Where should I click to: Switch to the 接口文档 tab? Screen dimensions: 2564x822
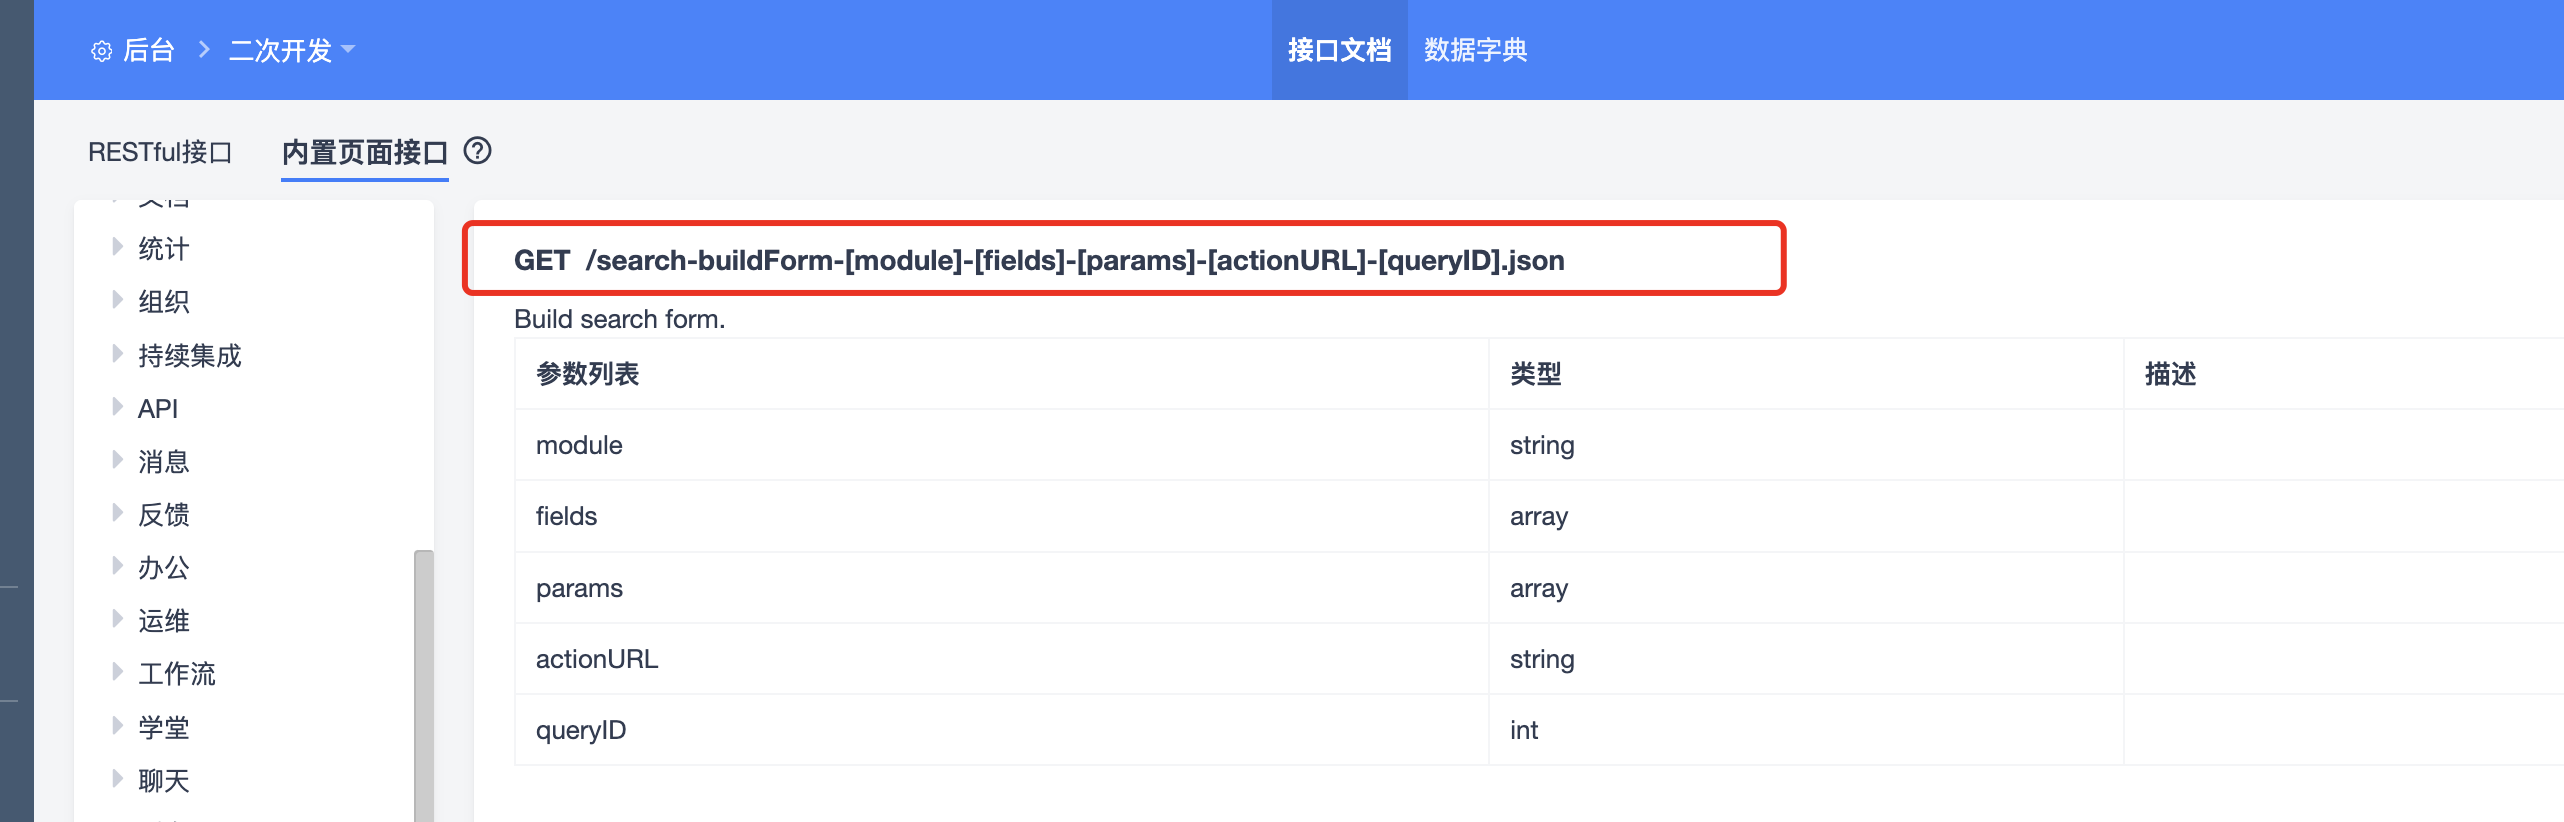coord(1339,50)
